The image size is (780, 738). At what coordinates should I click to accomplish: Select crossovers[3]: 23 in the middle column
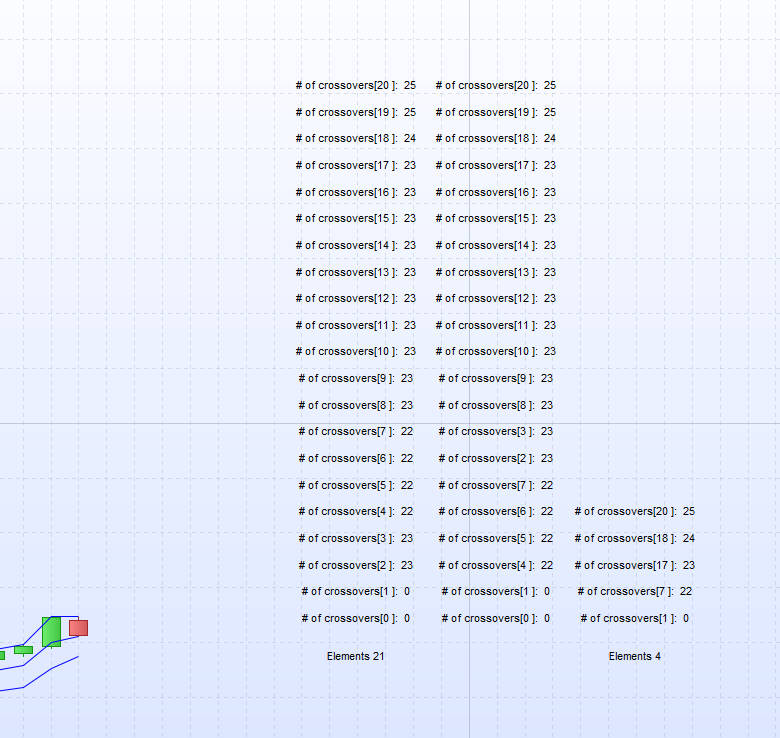pyautogui.click(x=495, y=432)
